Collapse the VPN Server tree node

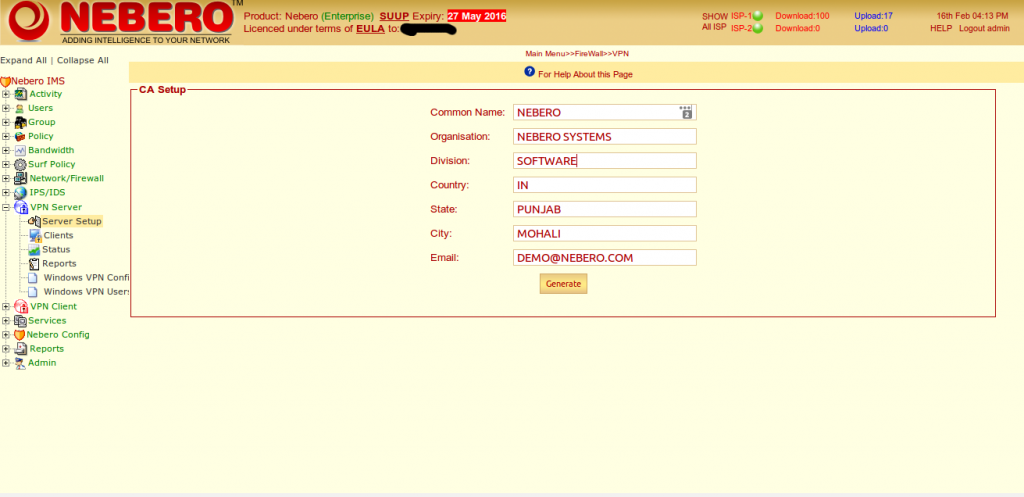point(6,207)
